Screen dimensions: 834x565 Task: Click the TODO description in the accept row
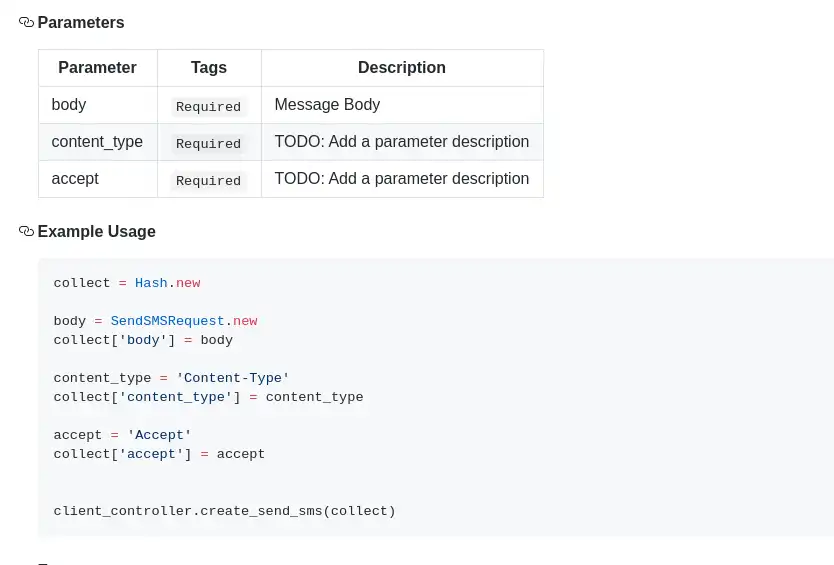[x=401, y=179]
